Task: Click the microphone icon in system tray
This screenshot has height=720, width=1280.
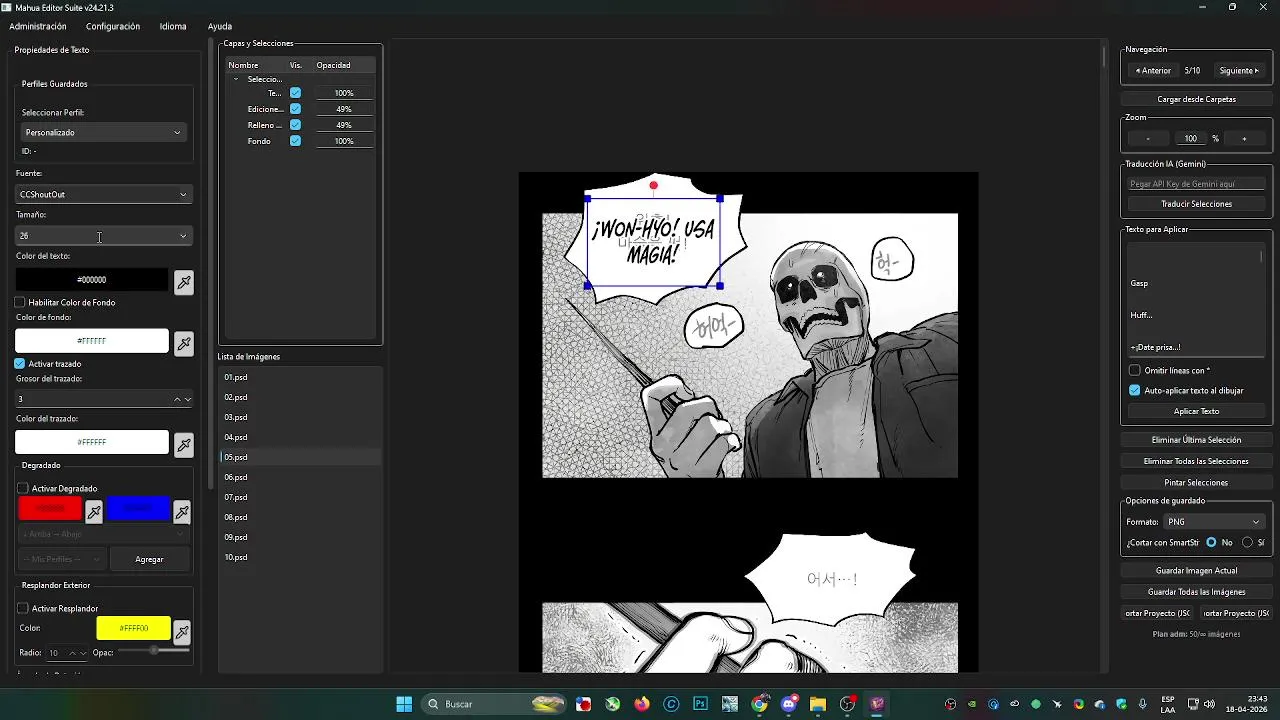Action: coord(1143,704)
